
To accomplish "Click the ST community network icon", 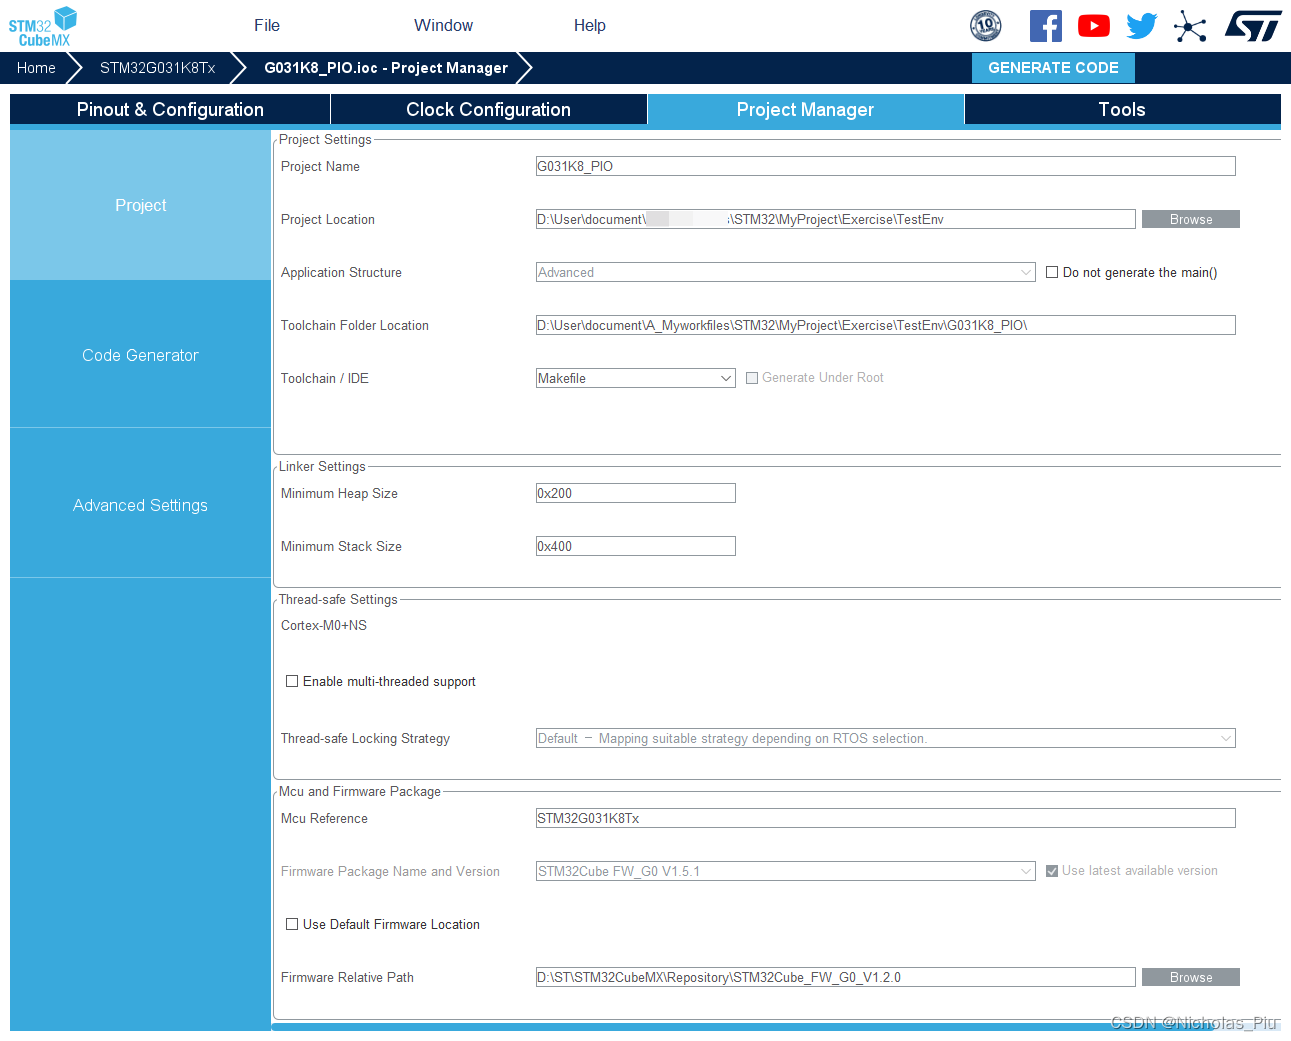I will (1190, 26).
